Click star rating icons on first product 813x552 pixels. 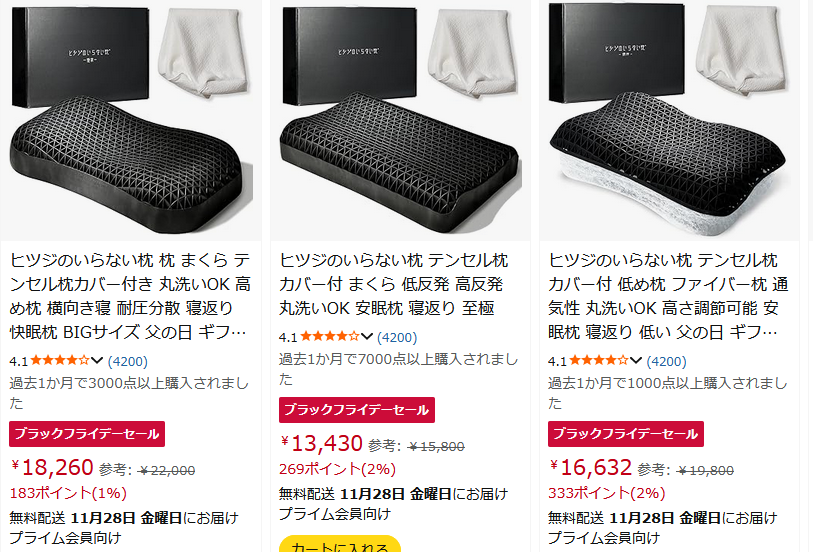point(60,360)
